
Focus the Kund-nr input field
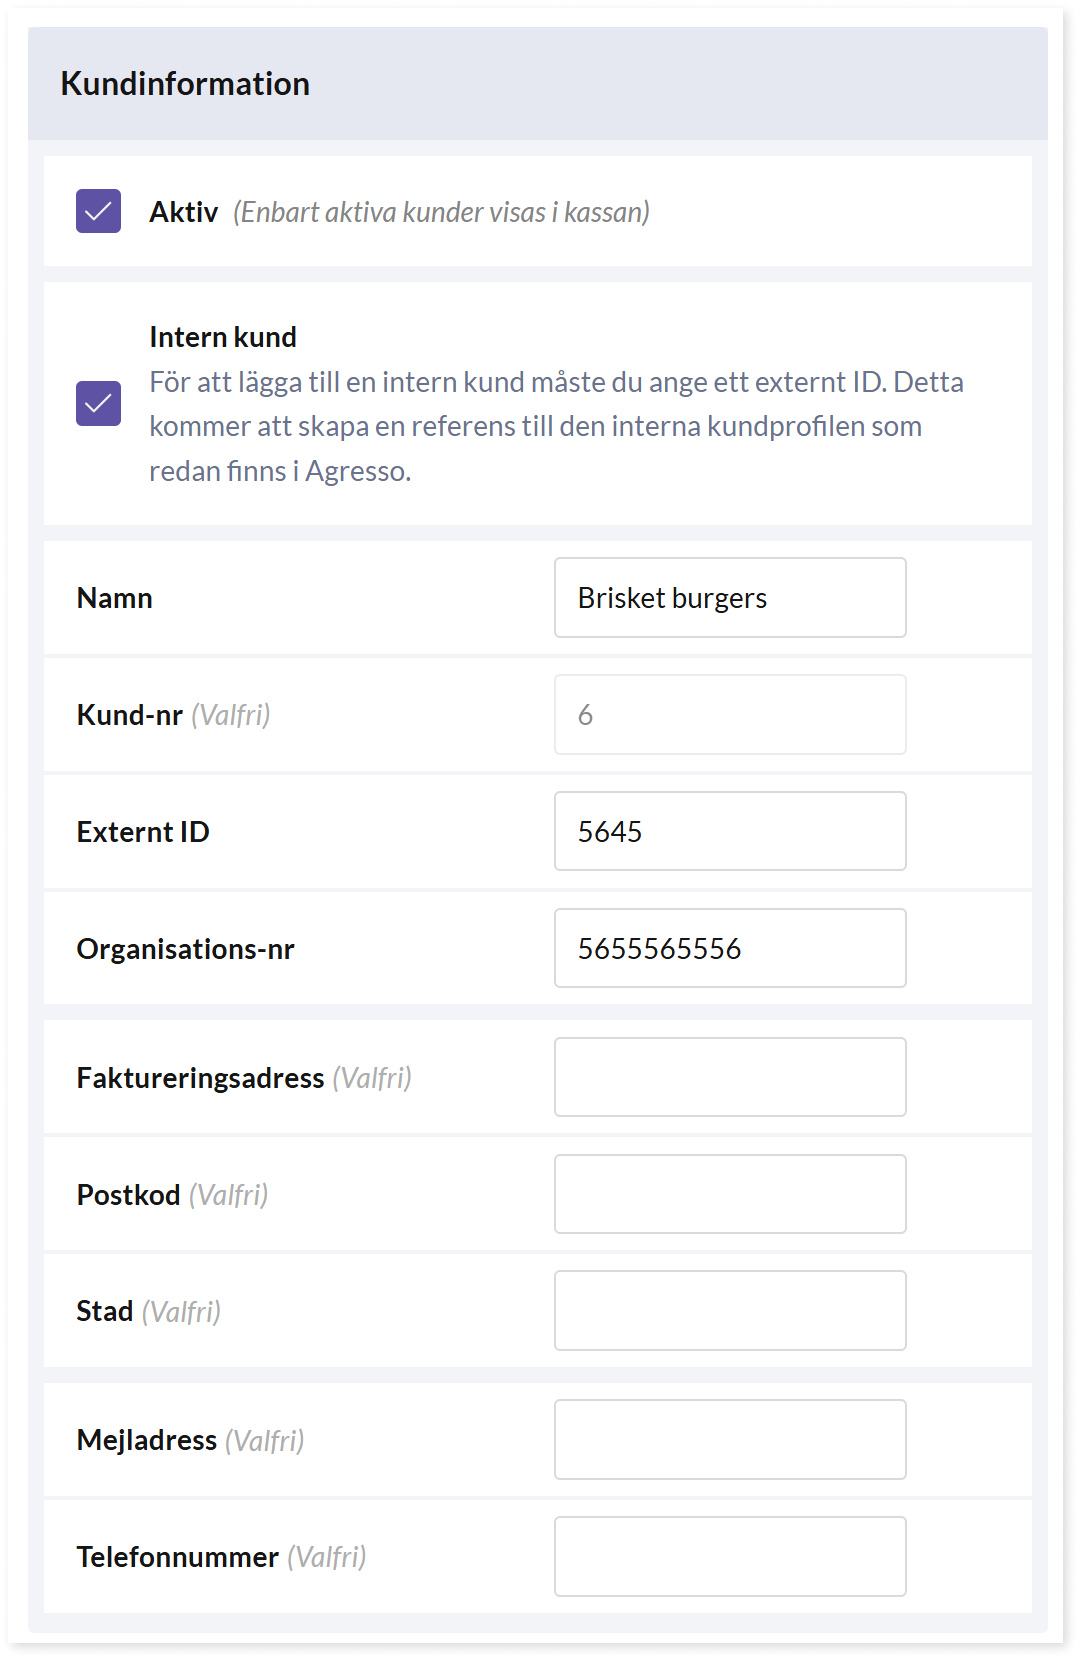click(x=730, y=715)
